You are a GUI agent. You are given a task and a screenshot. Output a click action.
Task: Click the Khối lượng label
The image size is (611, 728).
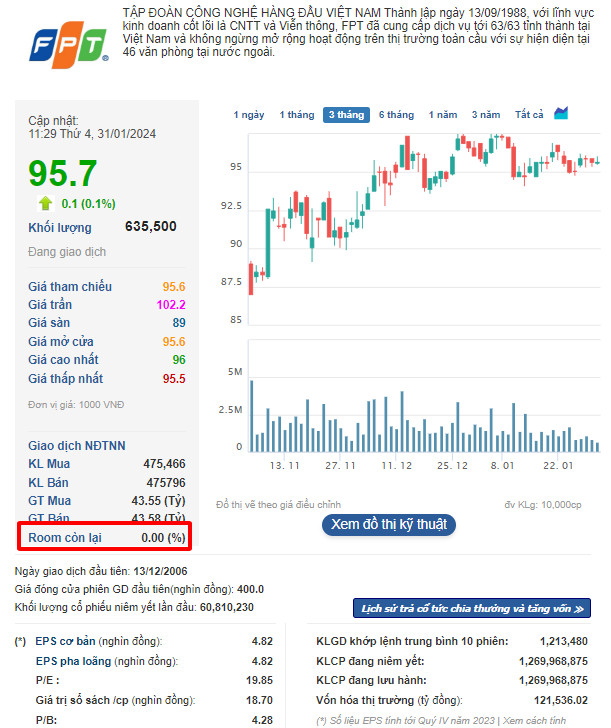(60, 228)
